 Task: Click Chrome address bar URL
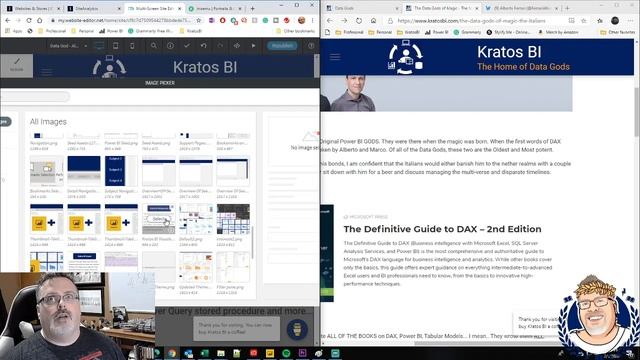tap(124, 20)
